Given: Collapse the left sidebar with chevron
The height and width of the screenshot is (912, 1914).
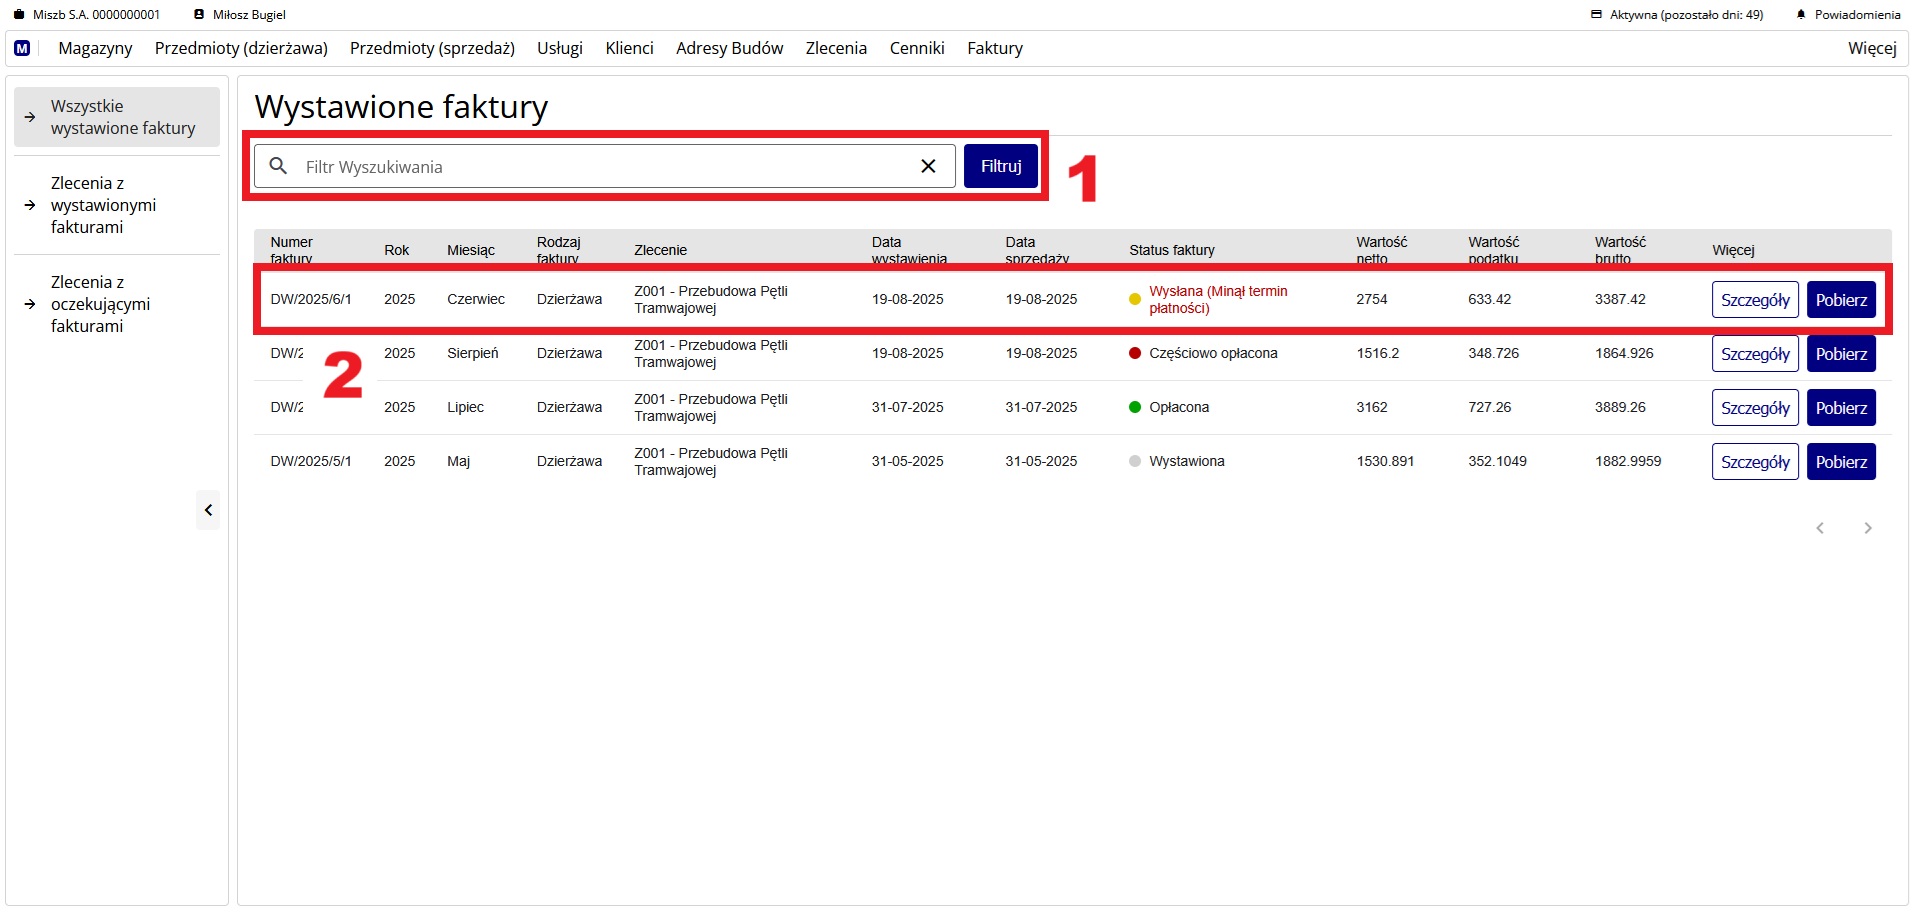Looking at the screenshot, I should coord(208,510).
